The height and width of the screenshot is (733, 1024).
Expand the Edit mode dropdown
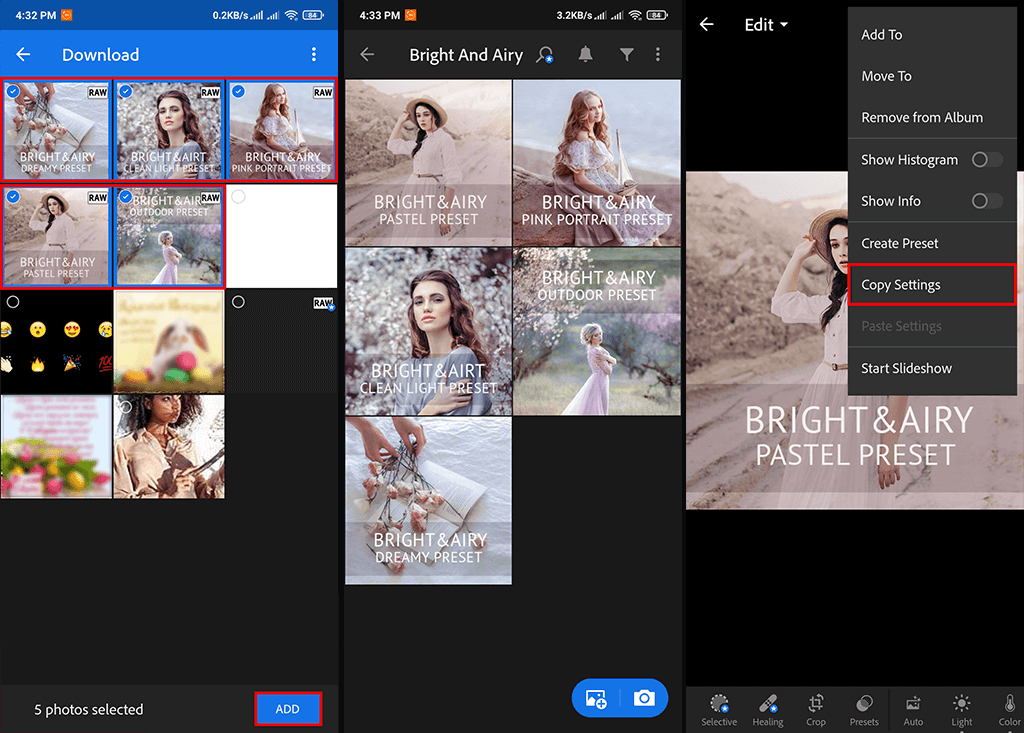pyautogui.click(x=766, y=25)
